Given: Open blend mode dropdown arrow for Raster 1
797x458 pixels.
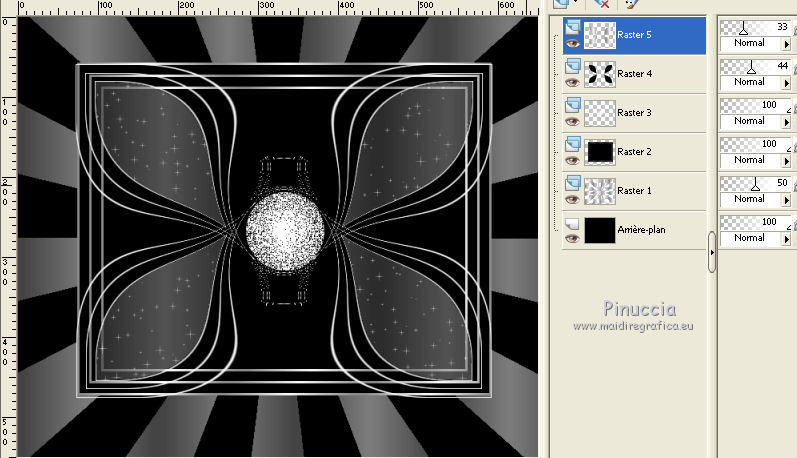Looking at the screenshot, I should tap(786, 200).
